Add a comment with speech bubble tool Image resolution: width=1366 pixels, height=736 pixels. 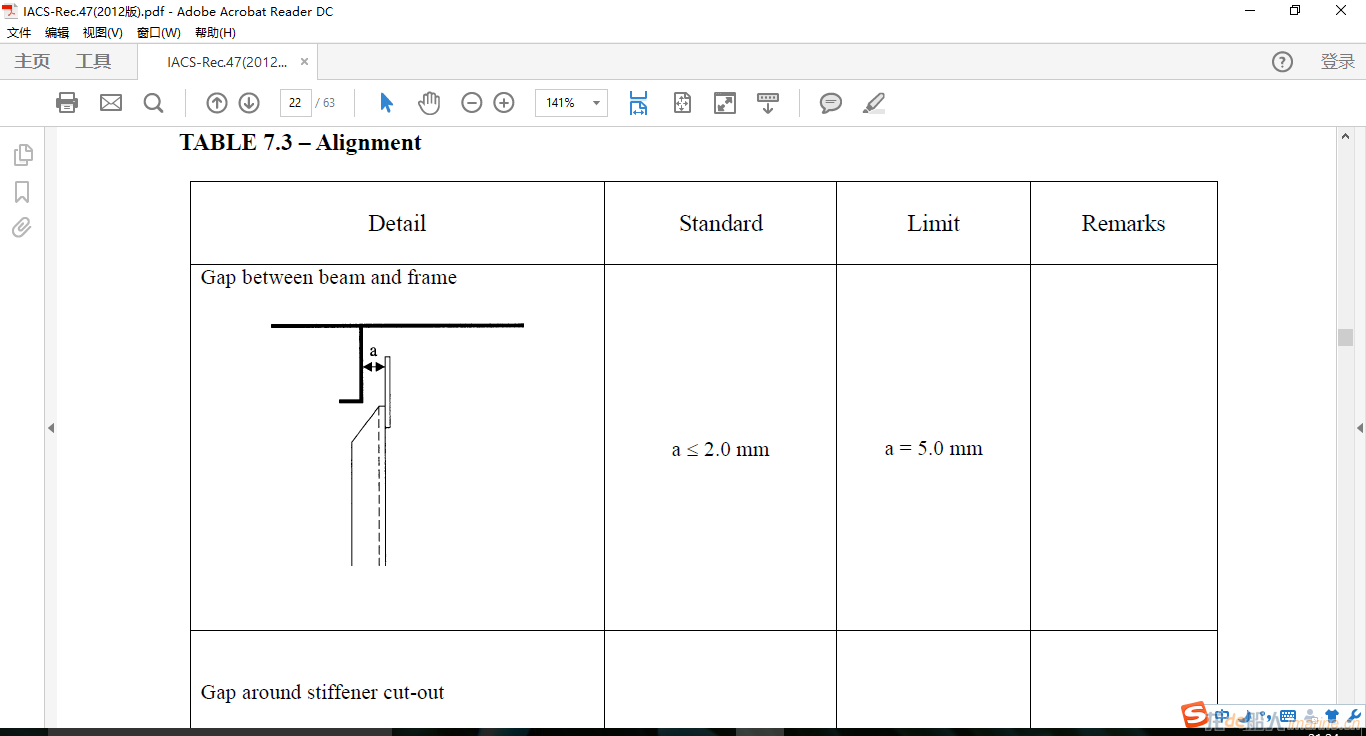coord(831,102)
